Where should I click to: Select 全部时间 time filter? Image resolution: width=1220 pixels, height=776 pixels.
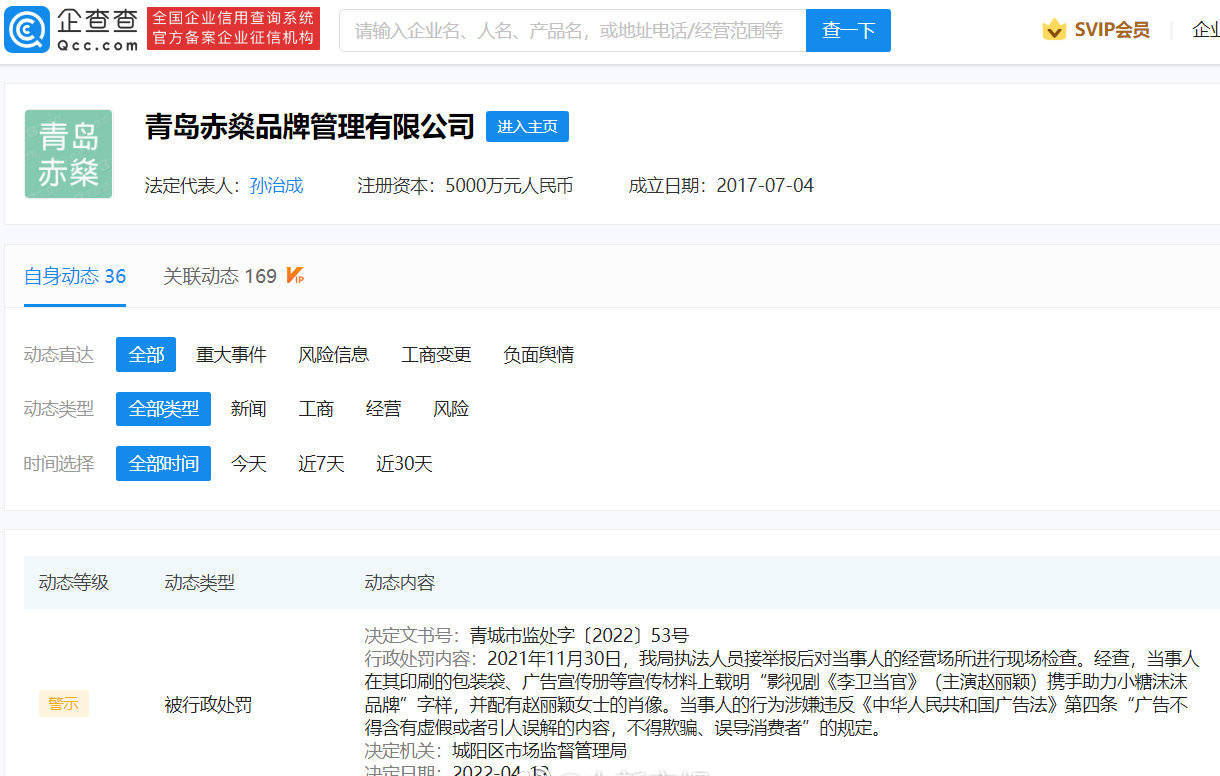click(x=163, y=464)
